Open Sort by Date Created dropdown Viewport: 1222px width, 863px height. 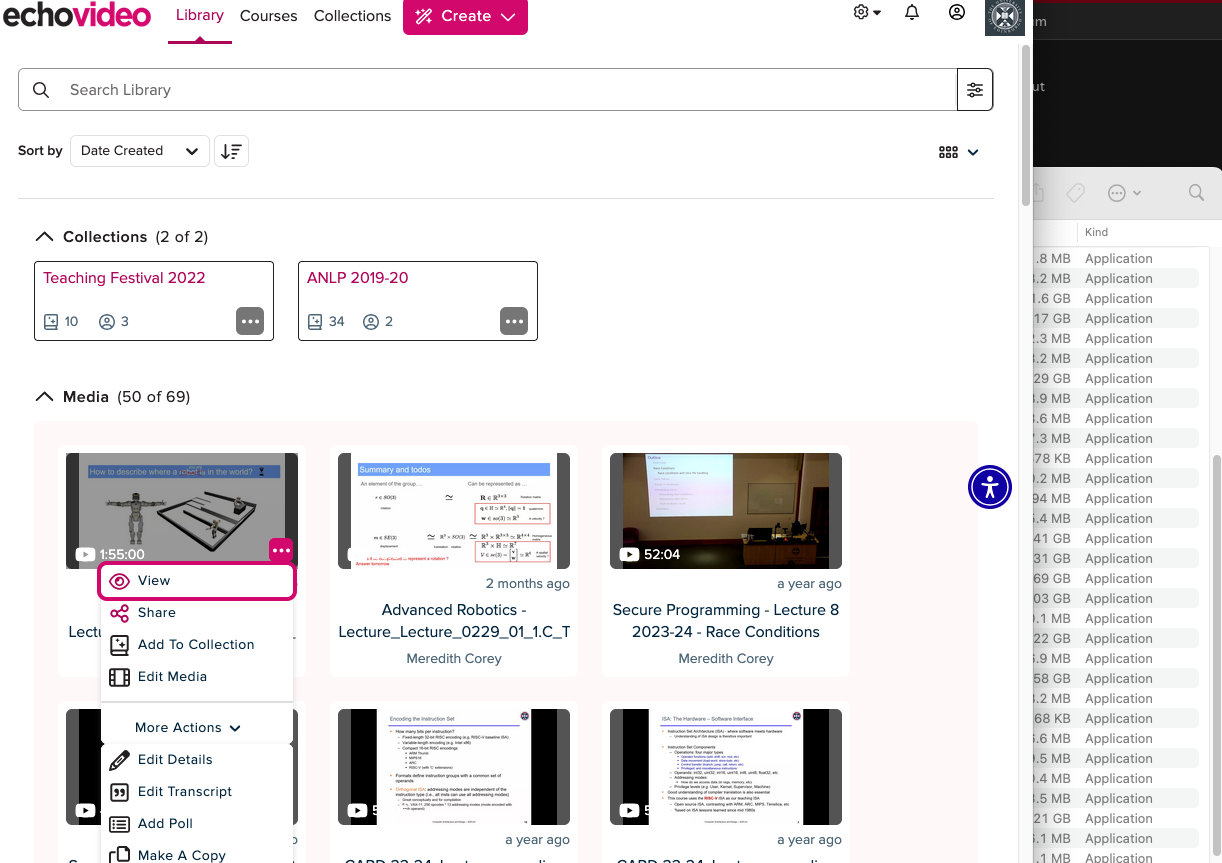(x=139, y=151)
